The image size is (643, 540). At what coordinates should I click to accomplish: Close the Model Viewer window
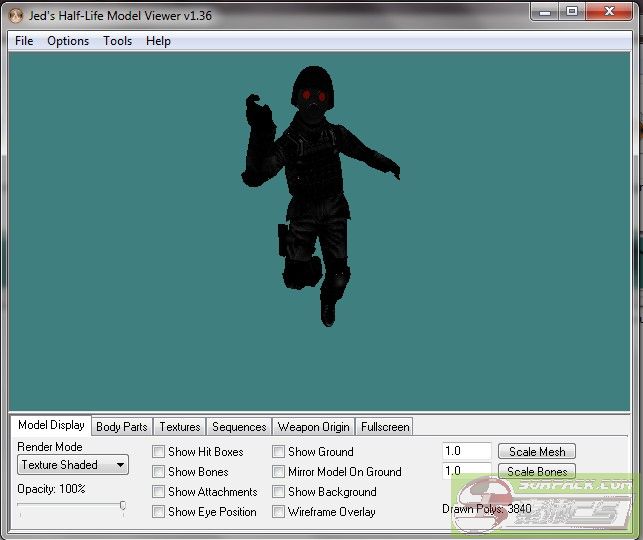(x=609, y=12)
